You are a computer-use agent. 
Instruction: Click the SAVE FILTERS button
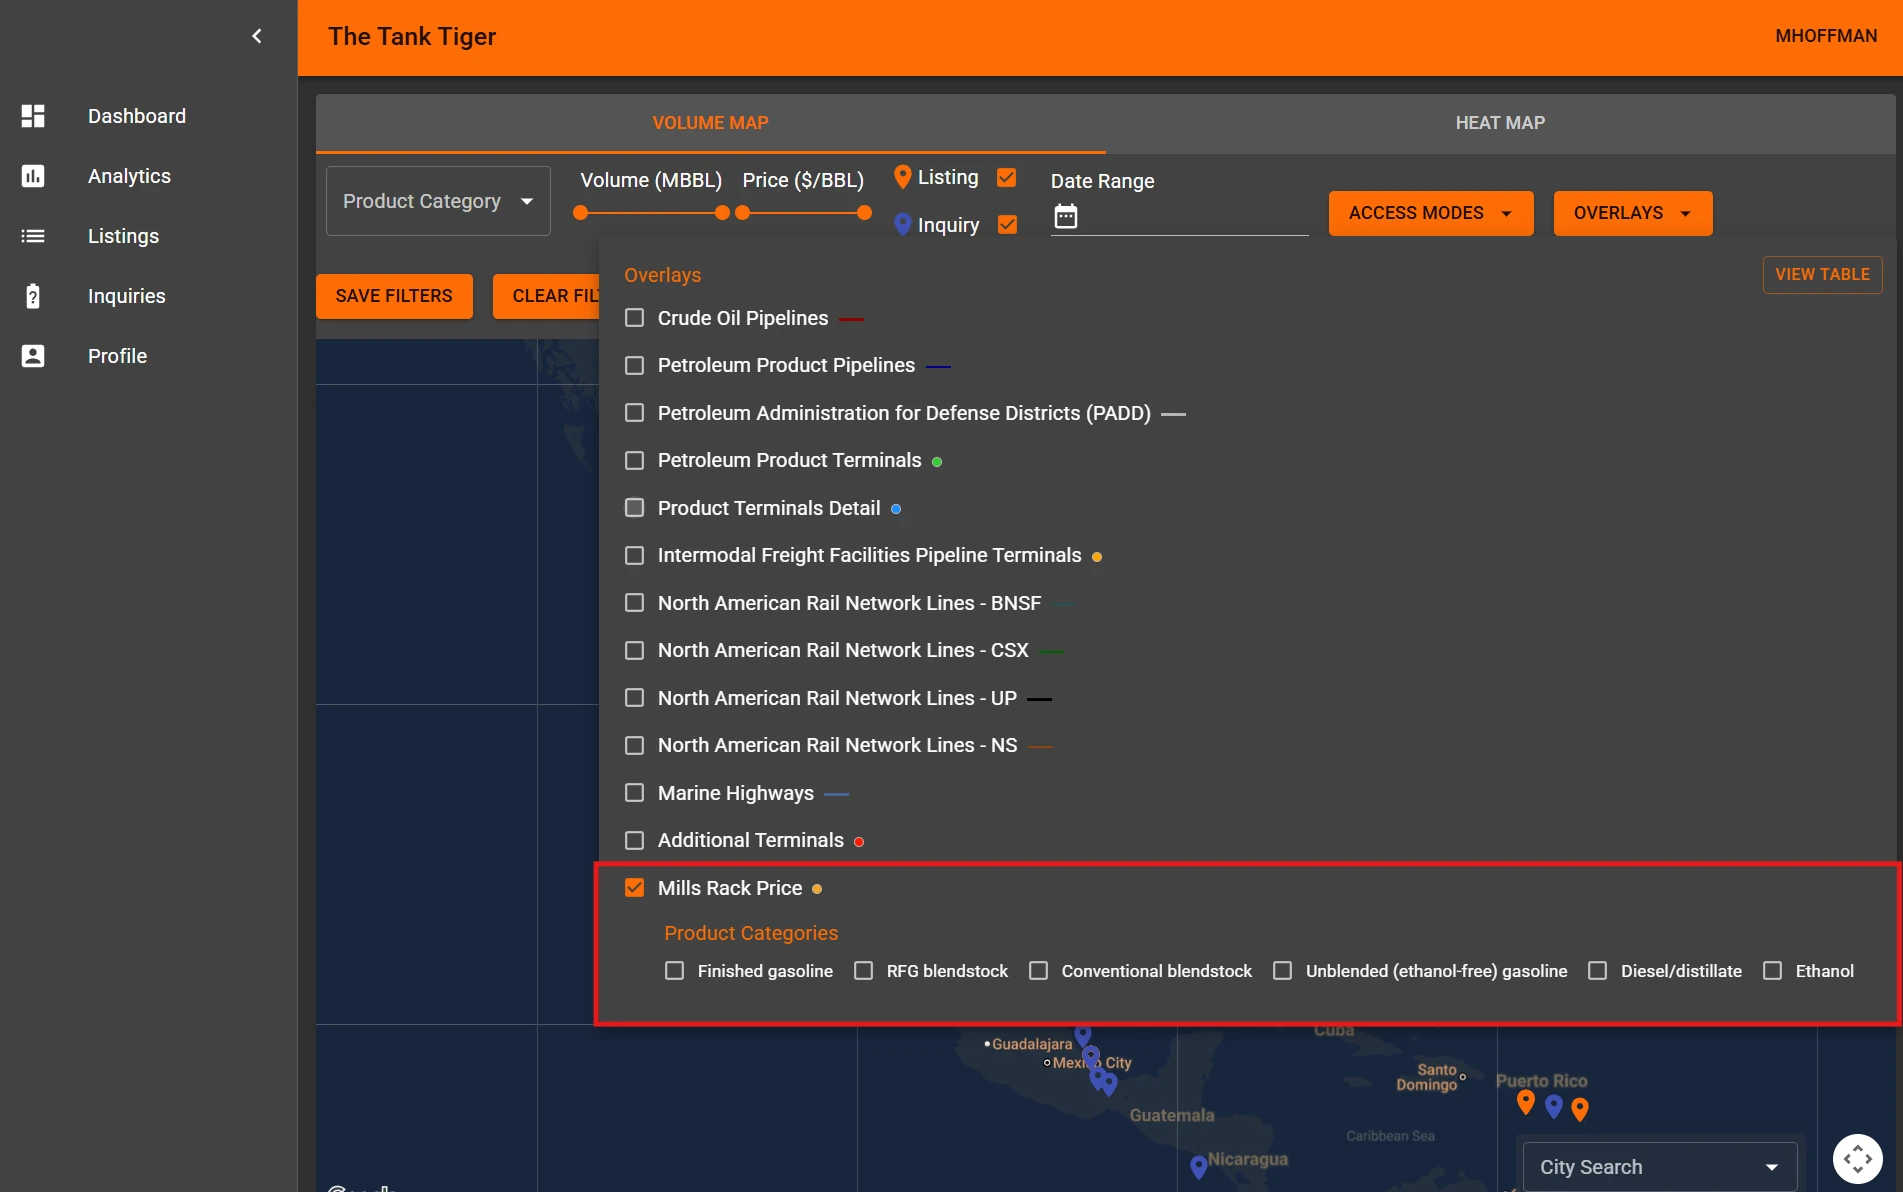click(394, 296)
